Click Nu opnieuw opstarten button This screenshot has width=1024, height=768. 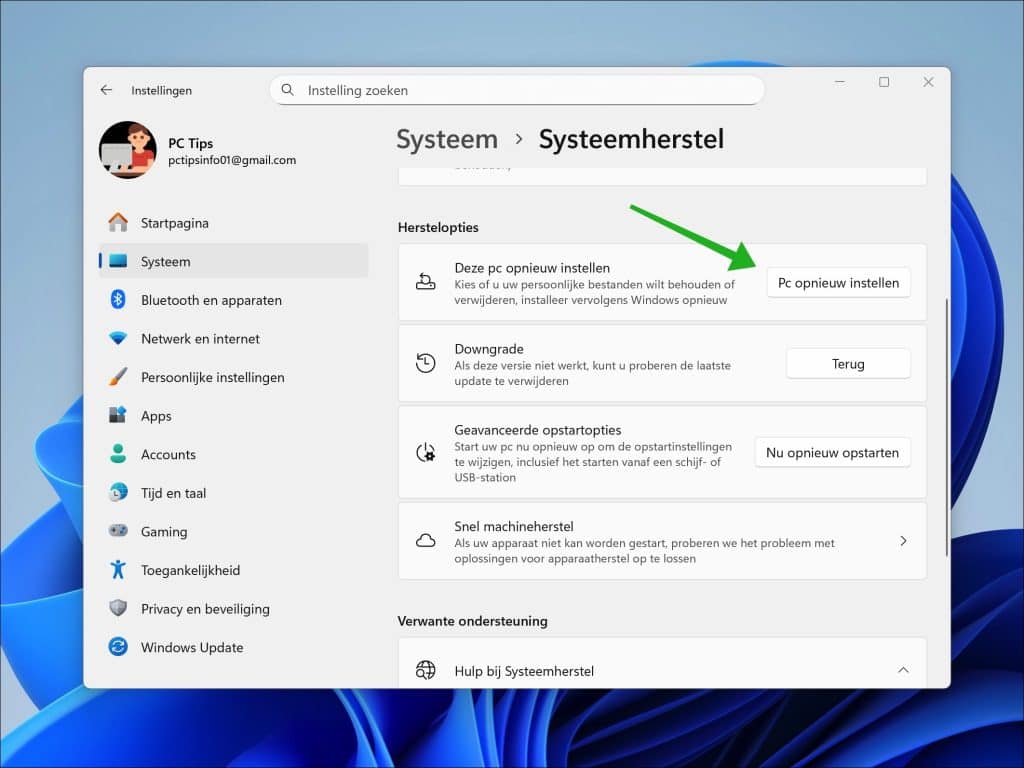[832, 453]
